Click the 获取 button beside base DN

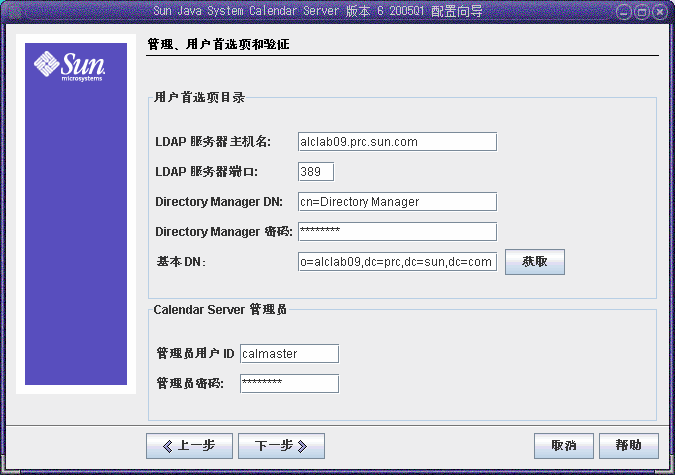535,262
